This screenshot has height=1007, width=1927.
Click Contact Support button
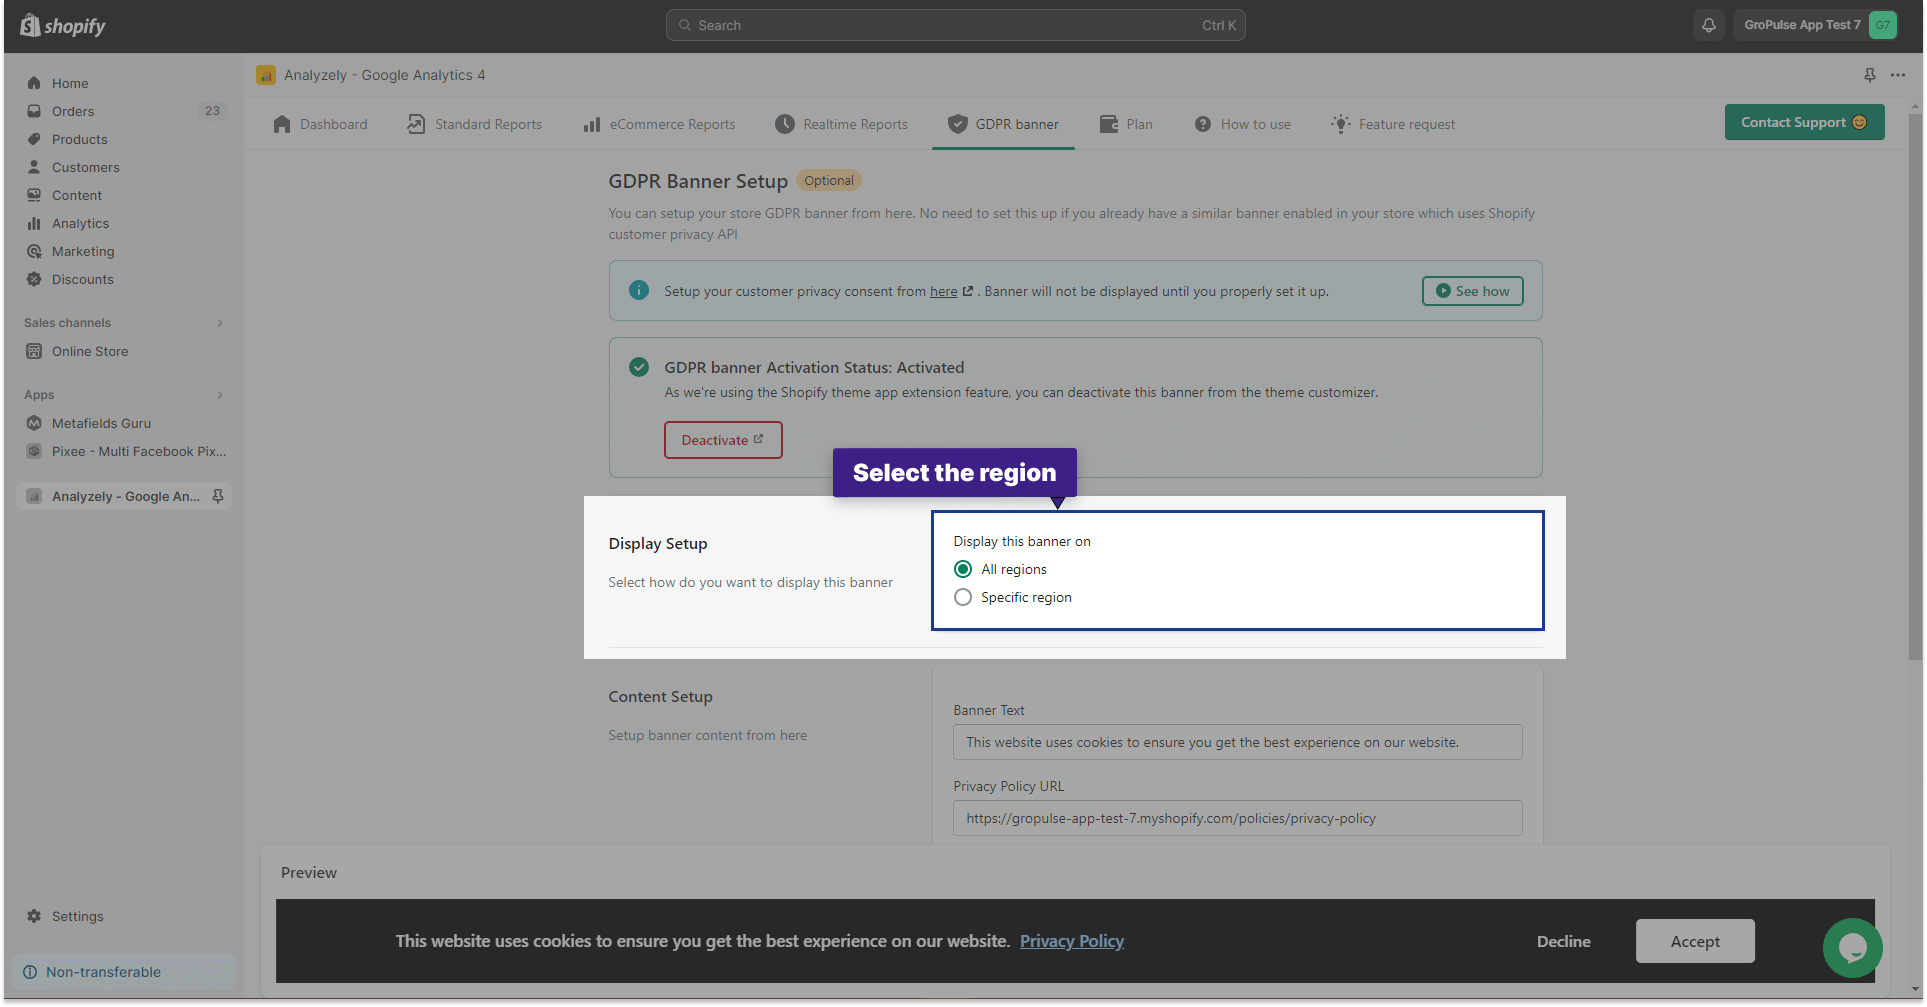click(x=1804, y=122)
